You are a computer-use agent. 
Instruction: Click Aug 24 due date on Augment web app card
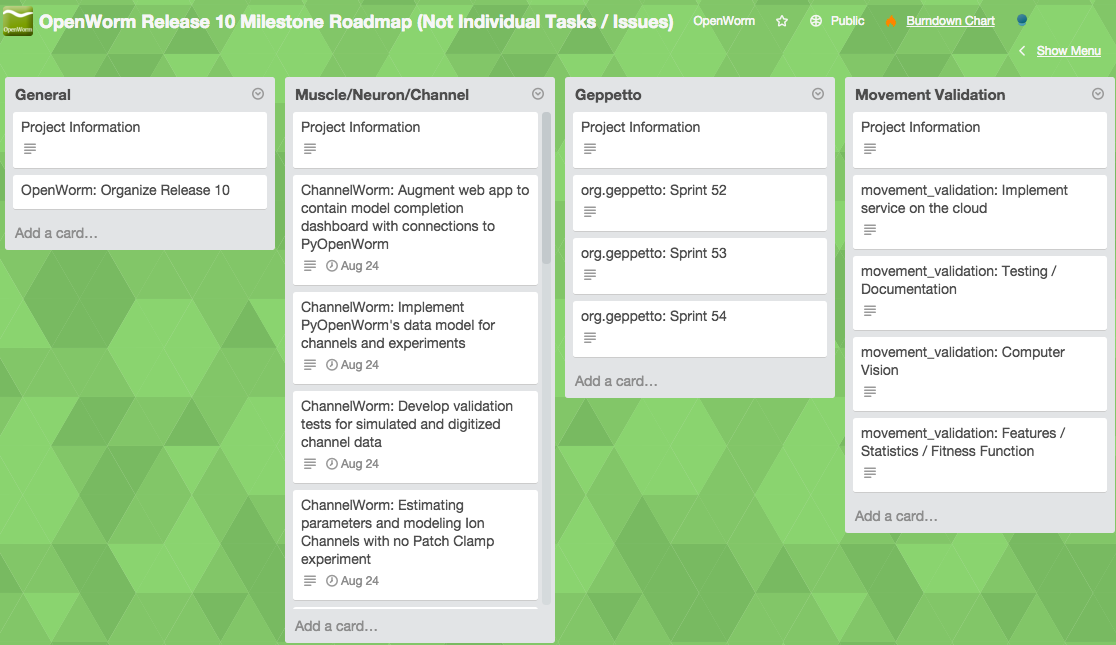pos(353,266)
